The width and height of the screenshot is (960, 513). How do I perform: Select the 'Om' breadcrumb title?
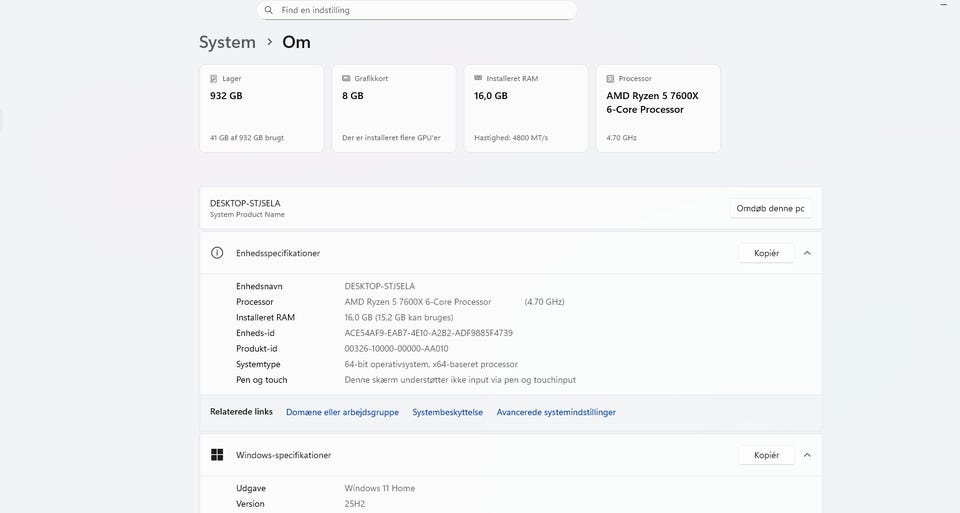click(x=296, y=42)
